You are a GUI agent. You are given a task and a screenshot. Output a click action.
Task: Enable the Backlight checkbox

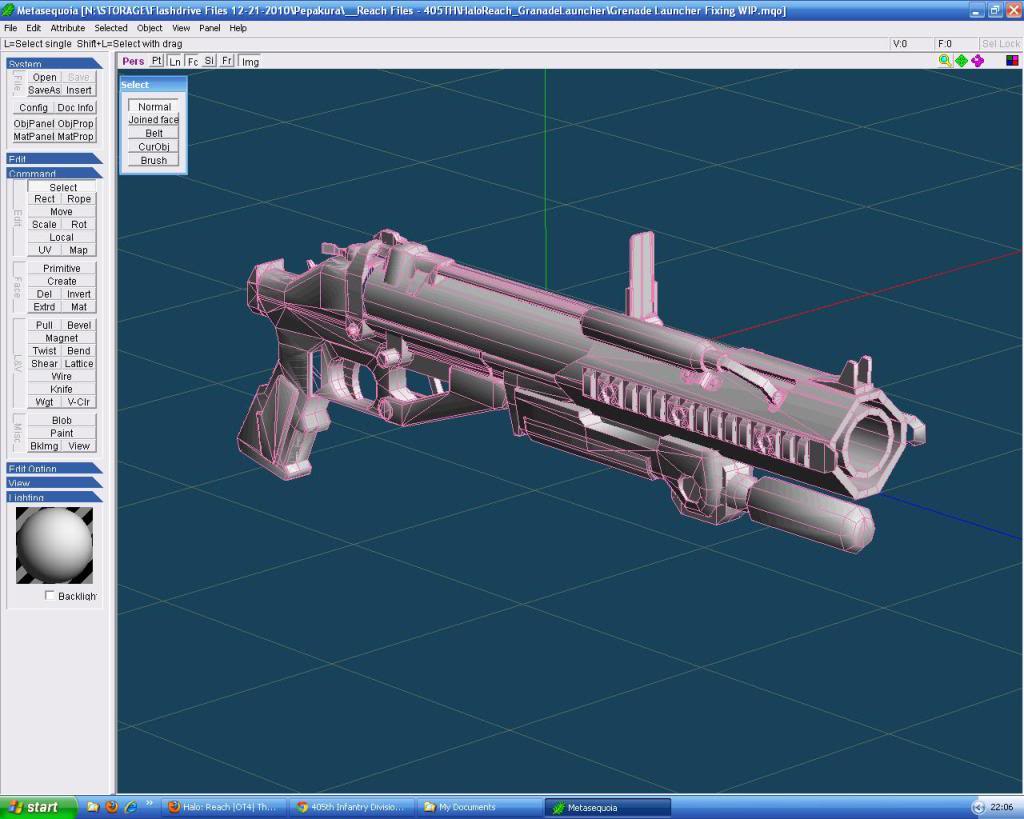(50, 596)
